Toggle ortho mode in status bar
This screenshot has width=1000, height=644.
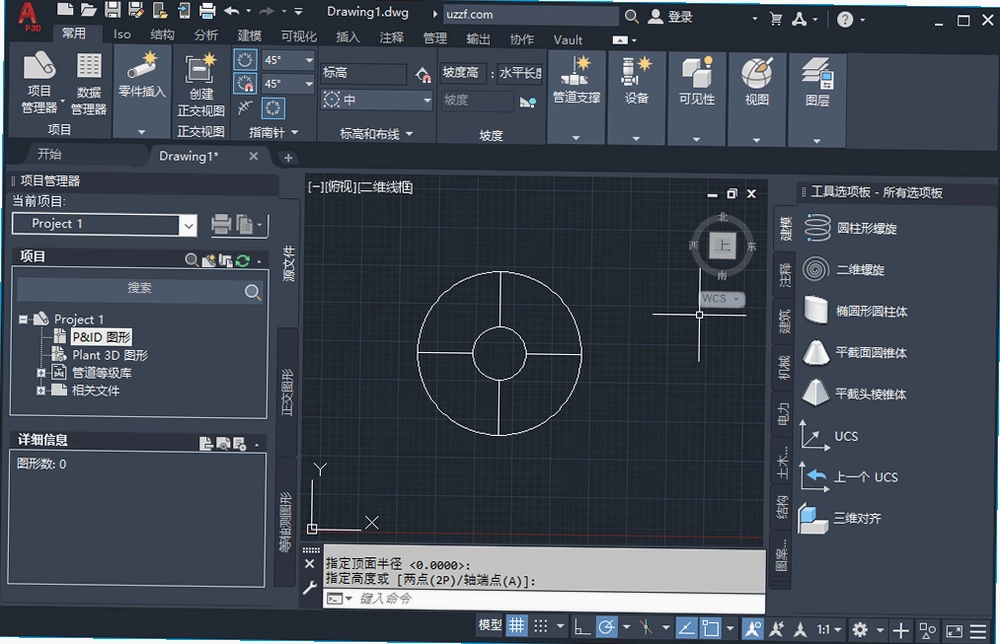pos(581,627)
